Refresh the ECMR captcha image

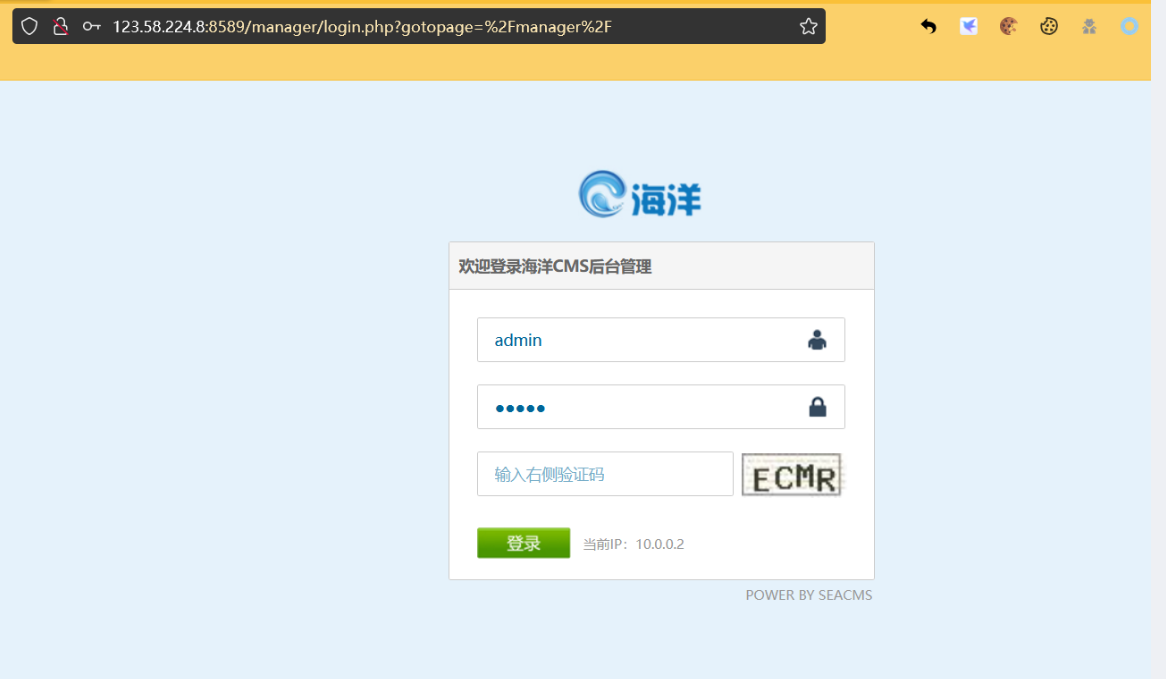click(791, 474)
